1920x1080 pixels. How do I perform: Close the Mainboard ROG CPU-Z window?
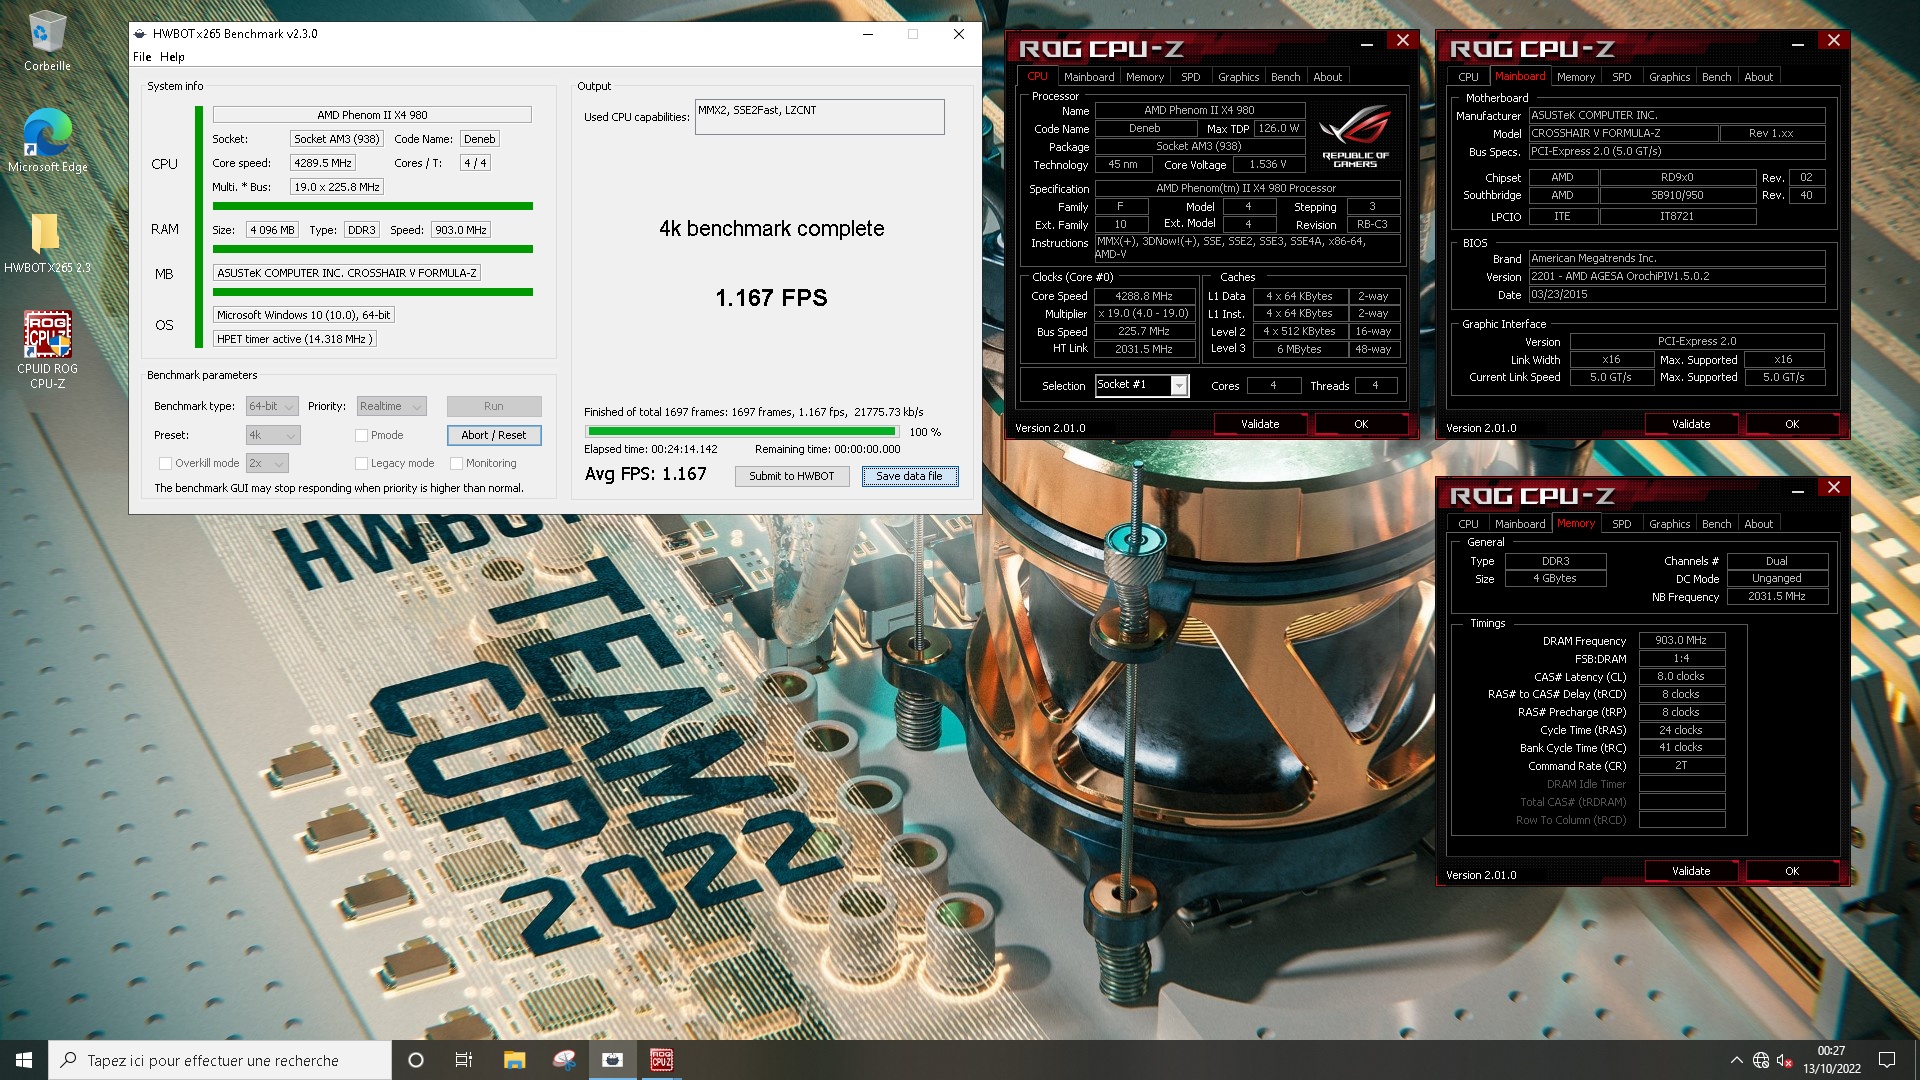pos(1834,41)
